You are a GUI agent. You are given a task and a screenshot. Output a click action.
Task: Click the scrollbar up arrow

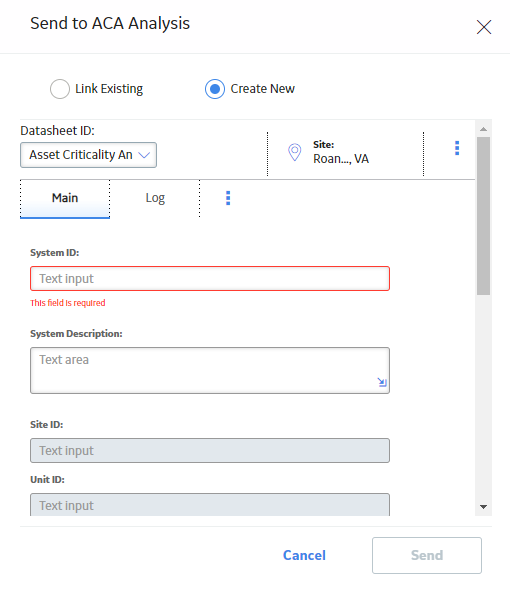coord(484,129)
